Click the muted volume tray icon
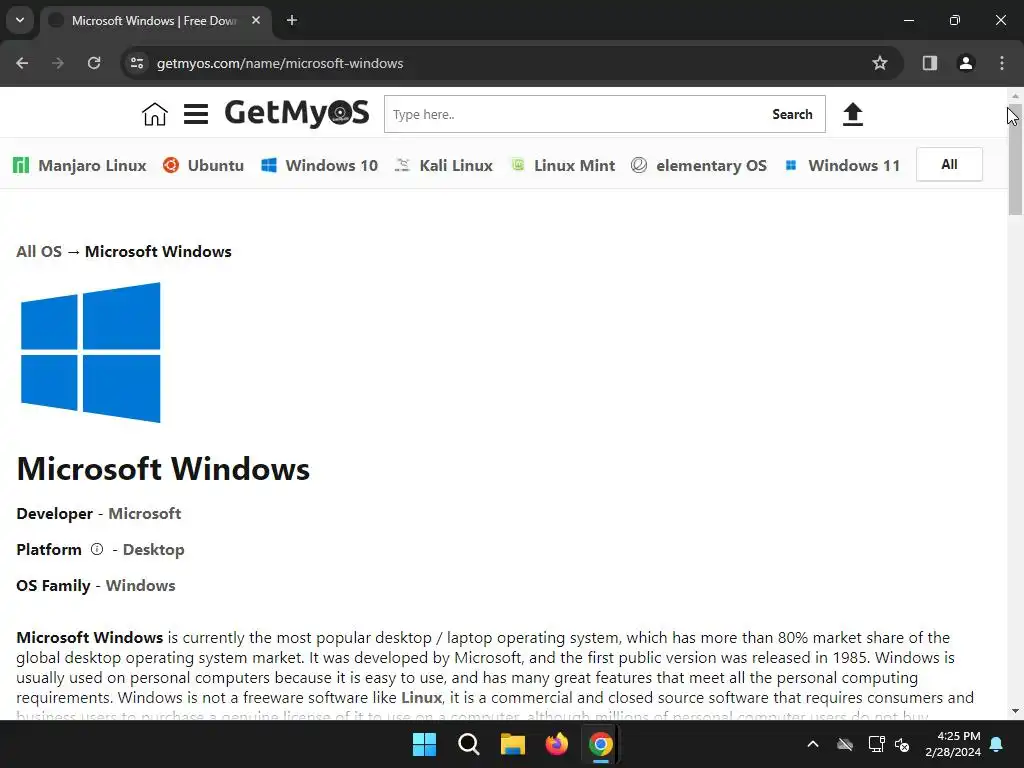 point(902,744)
